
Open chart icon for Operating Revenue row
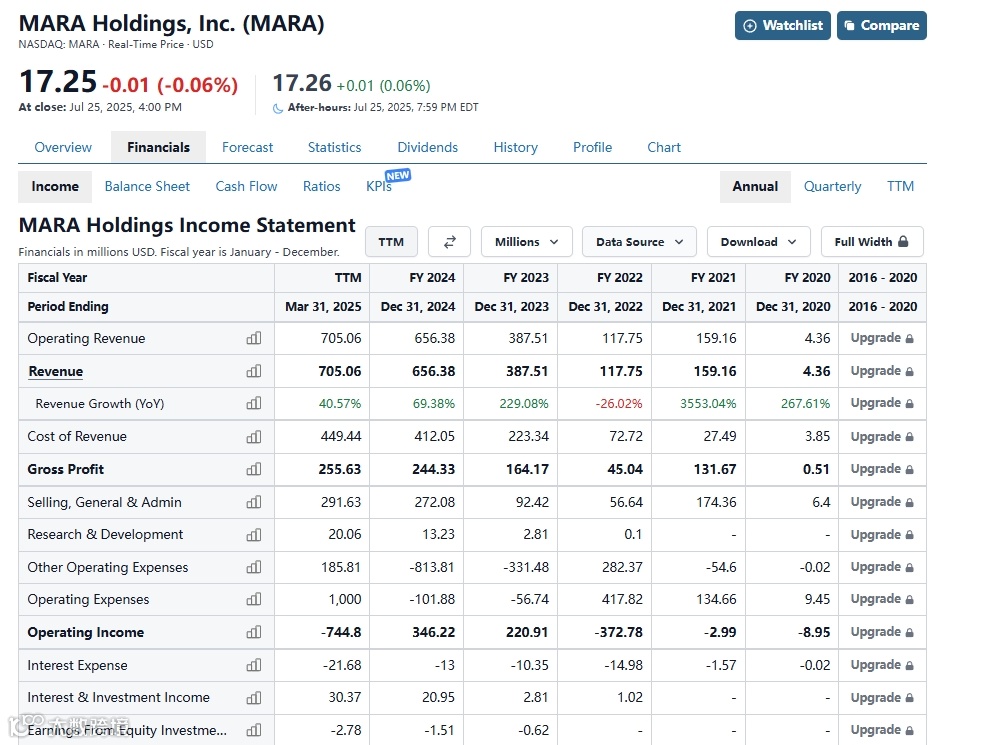[254, 338]
